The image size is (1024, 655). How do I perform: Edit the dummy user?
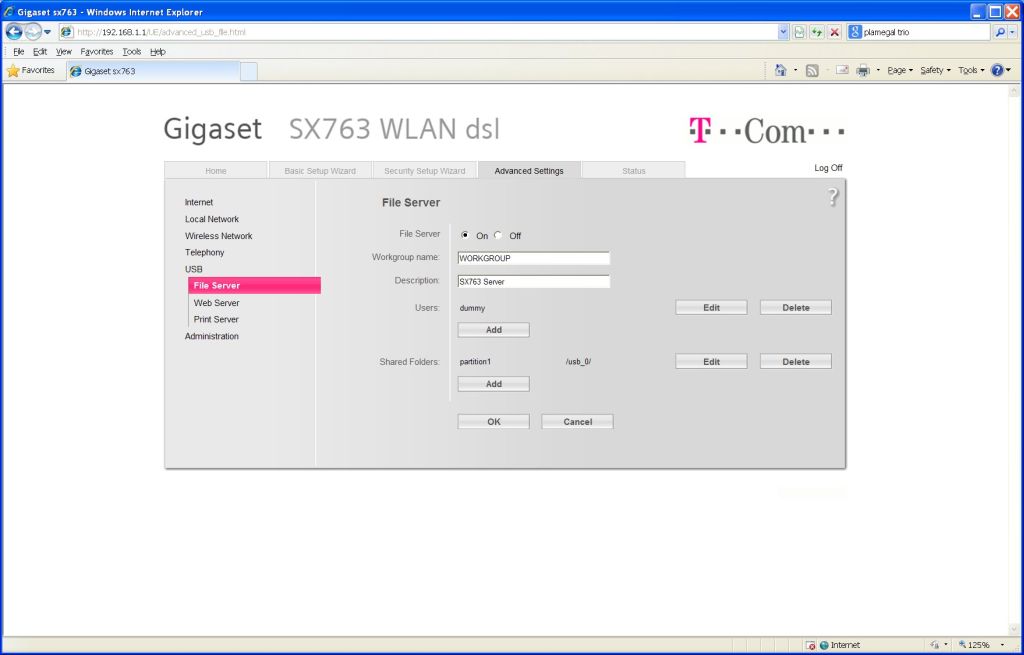pyautogui.click(x=711, y=308)
